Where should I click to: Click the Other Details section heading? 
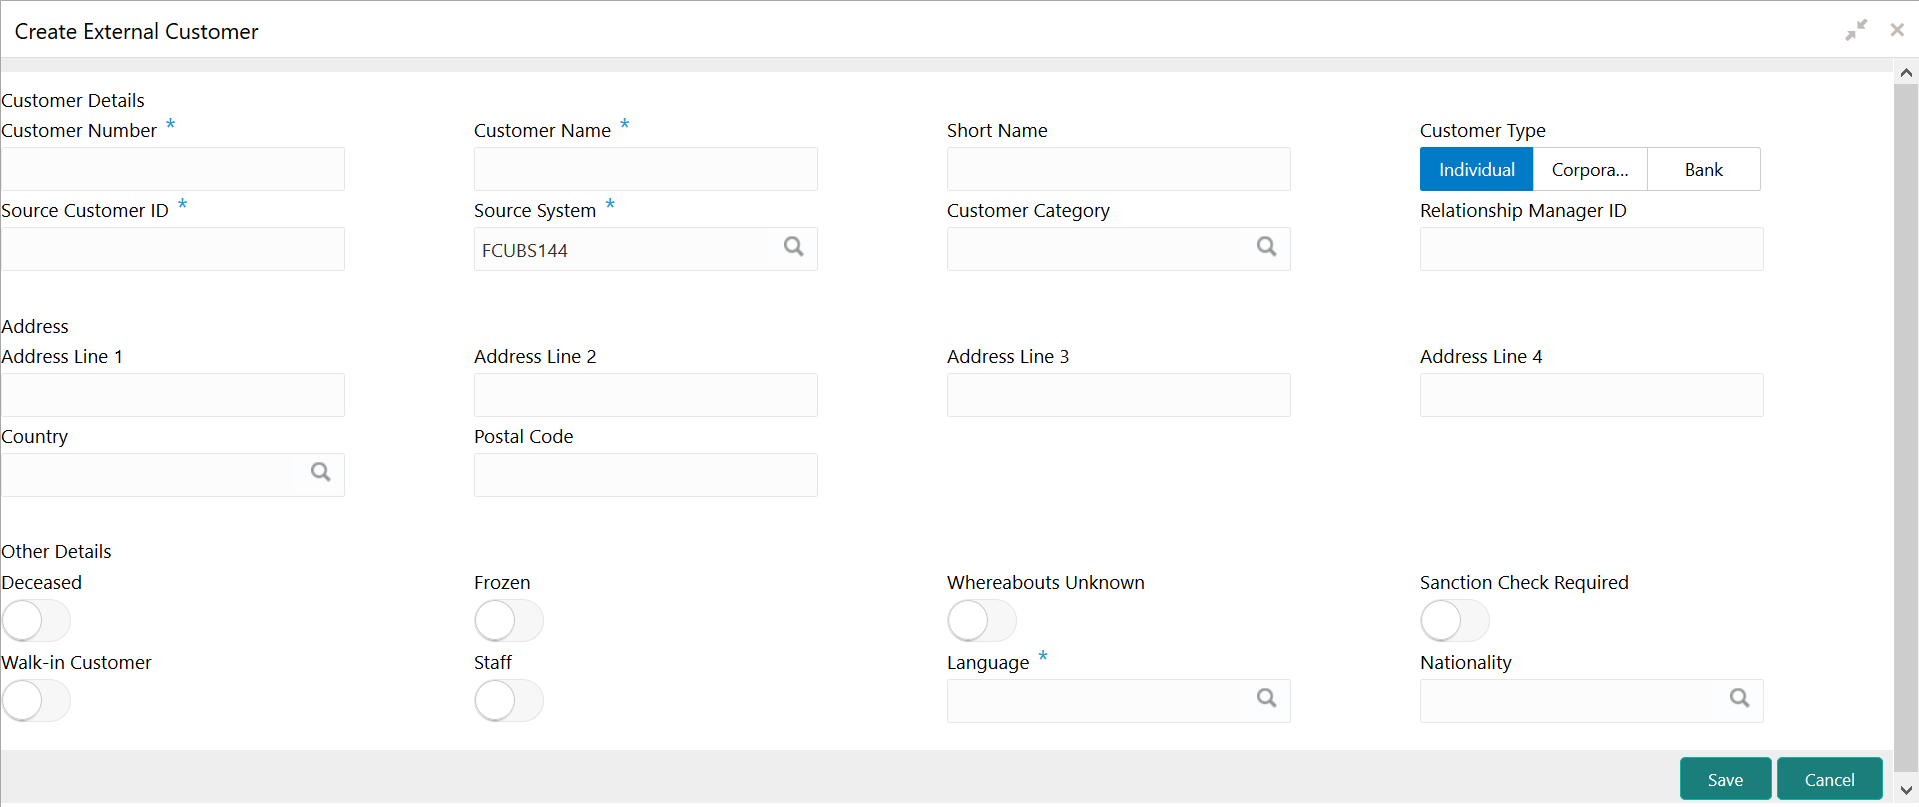point(56,551)
